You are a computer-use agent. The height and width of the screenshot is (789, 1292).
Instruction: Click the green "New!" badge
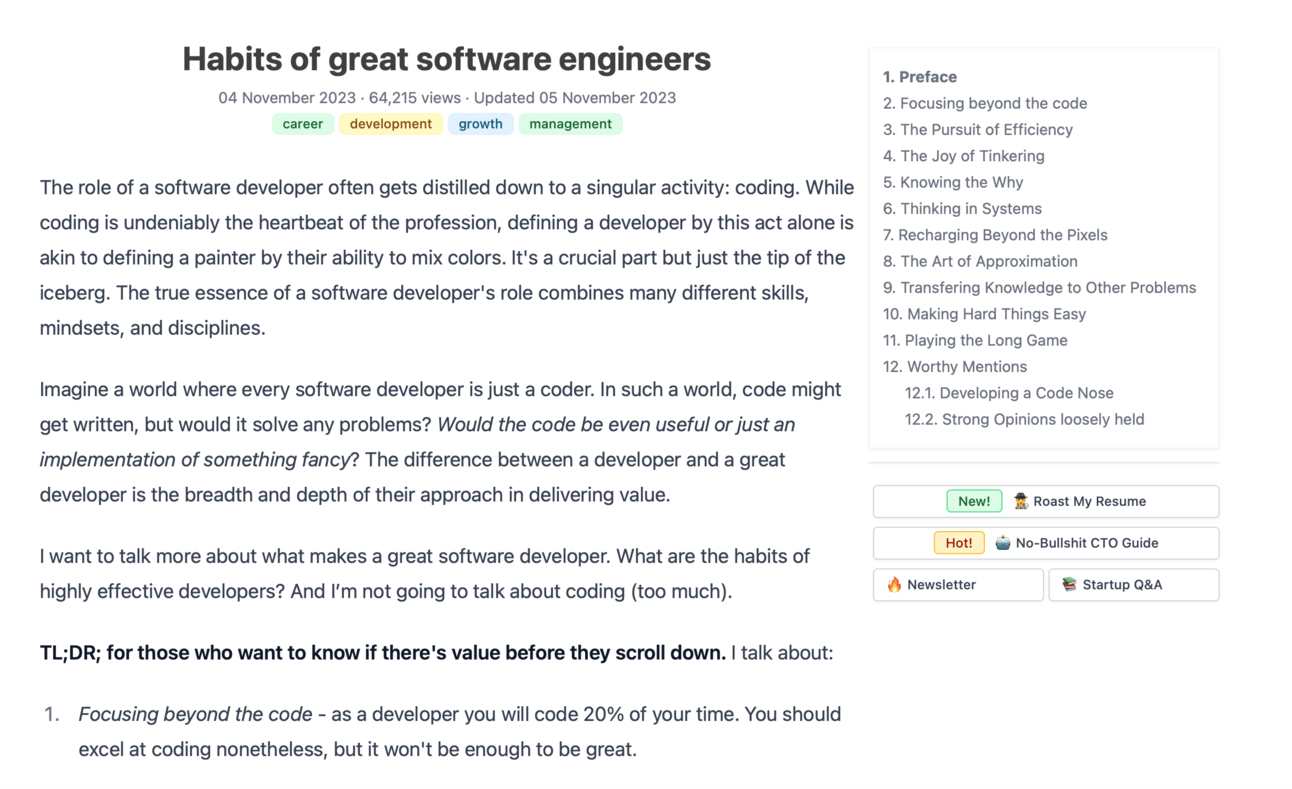(x=974, y=502)
